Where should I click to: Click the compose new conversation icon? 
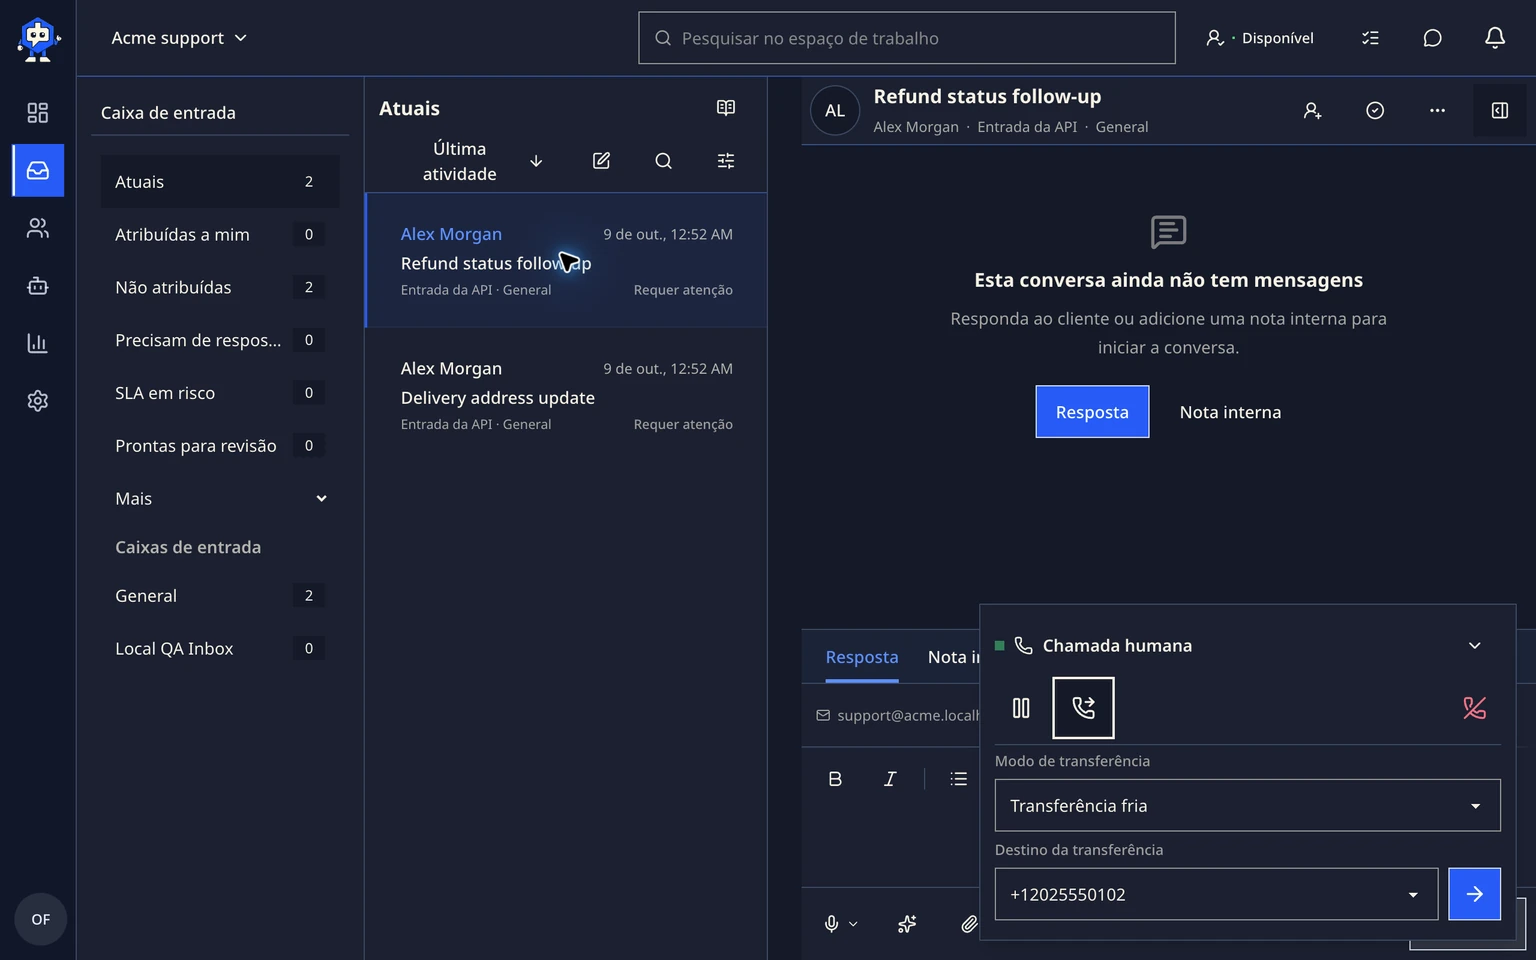point(601,161)
